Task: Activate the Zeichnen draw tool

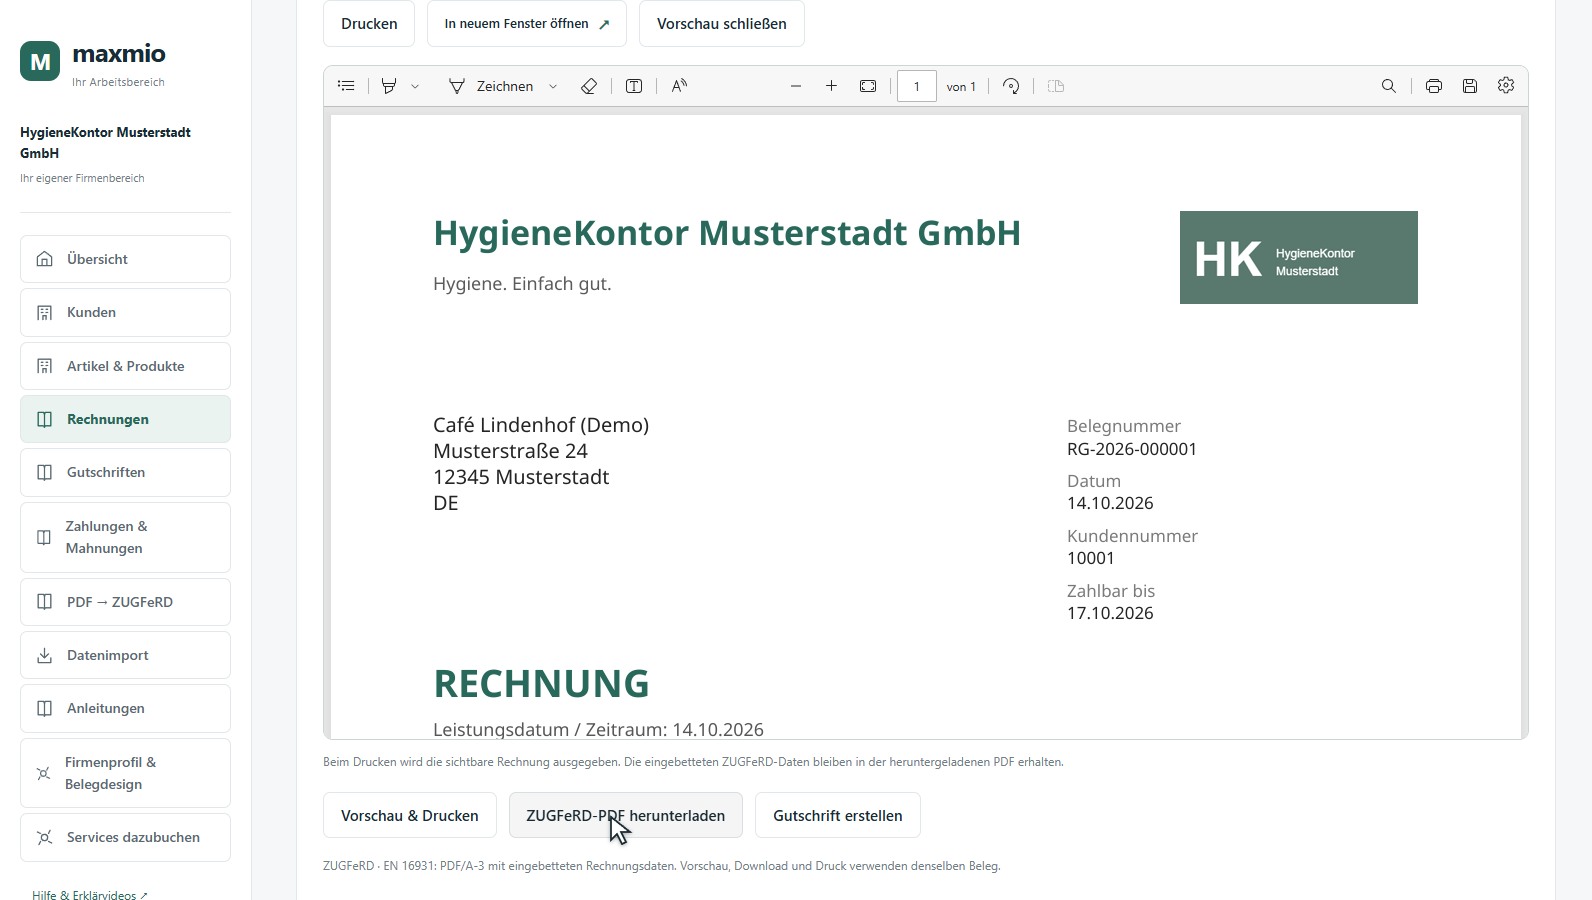Action: pyautogui.click(x=490, y=86)
